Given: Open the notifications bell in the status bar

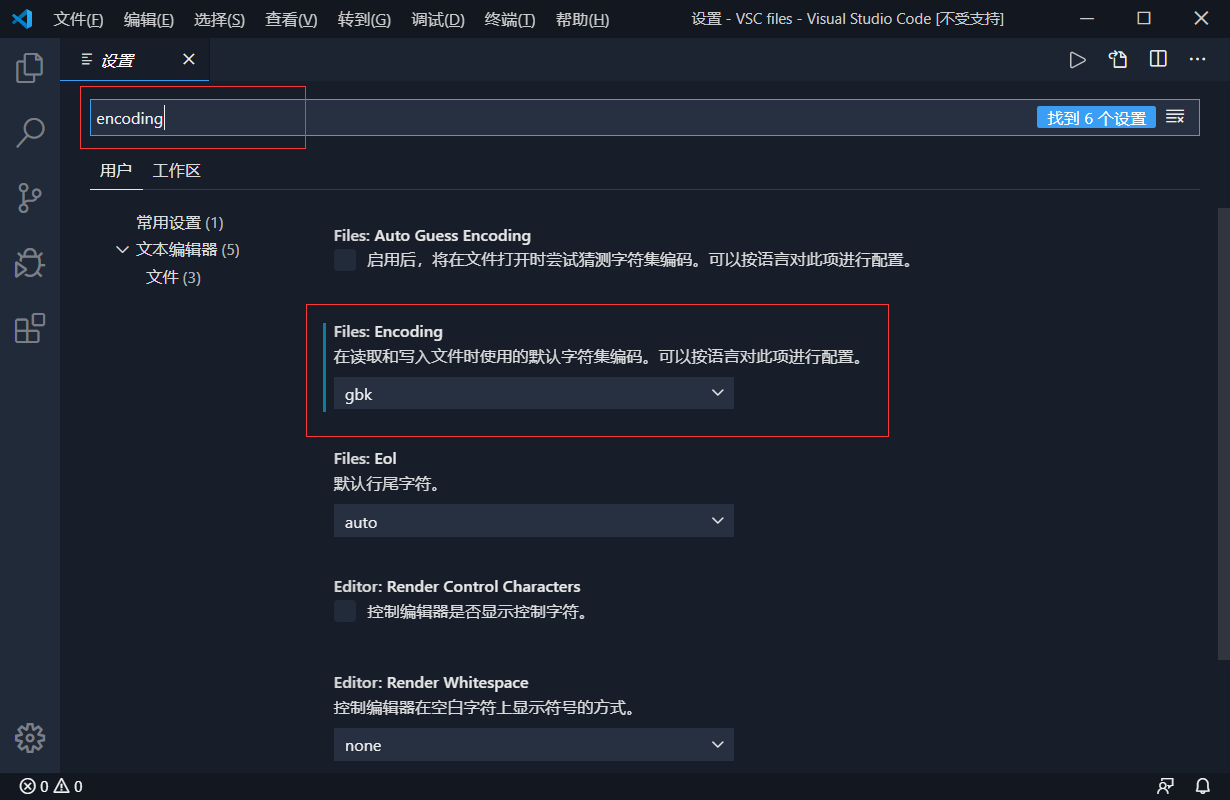Looking at the screenshot, I should click(x=1203, y=787).
